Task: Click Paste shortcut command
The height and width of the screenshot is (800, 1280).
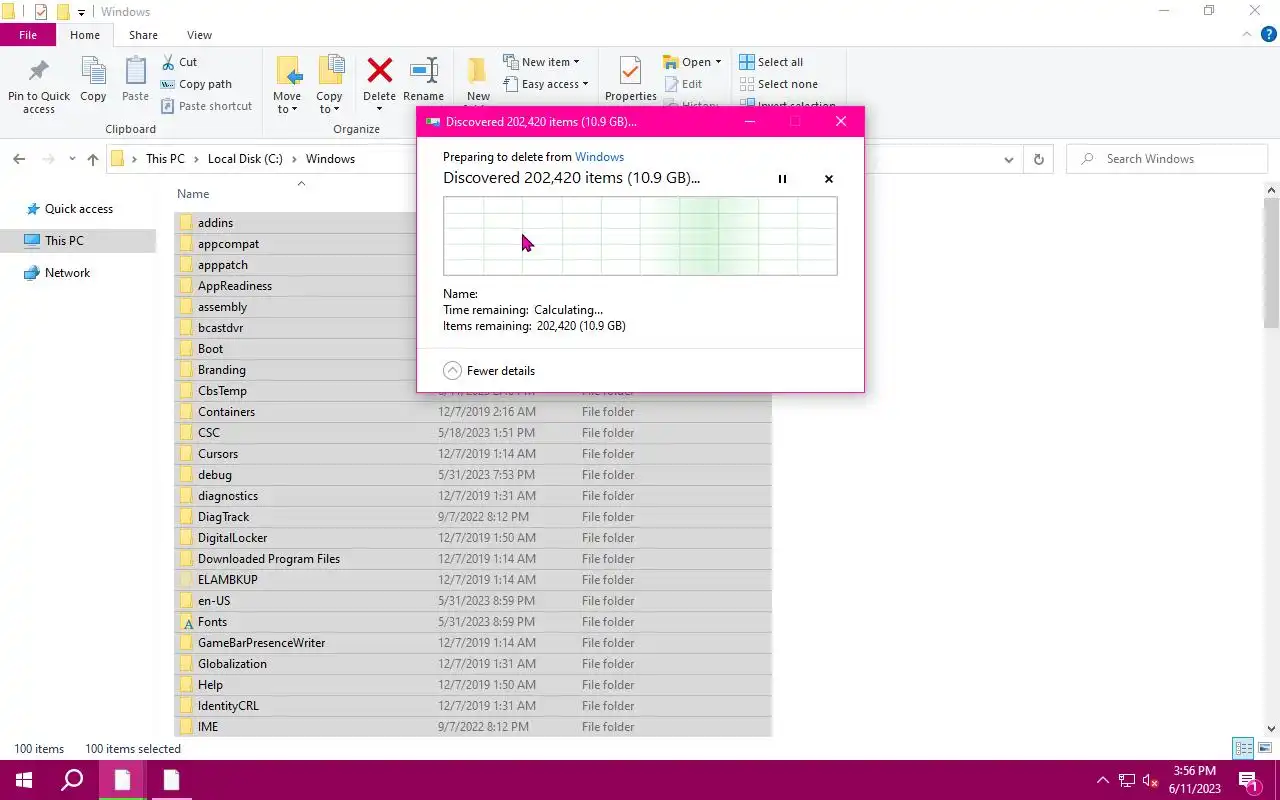Action: click(x=206, y=106)
